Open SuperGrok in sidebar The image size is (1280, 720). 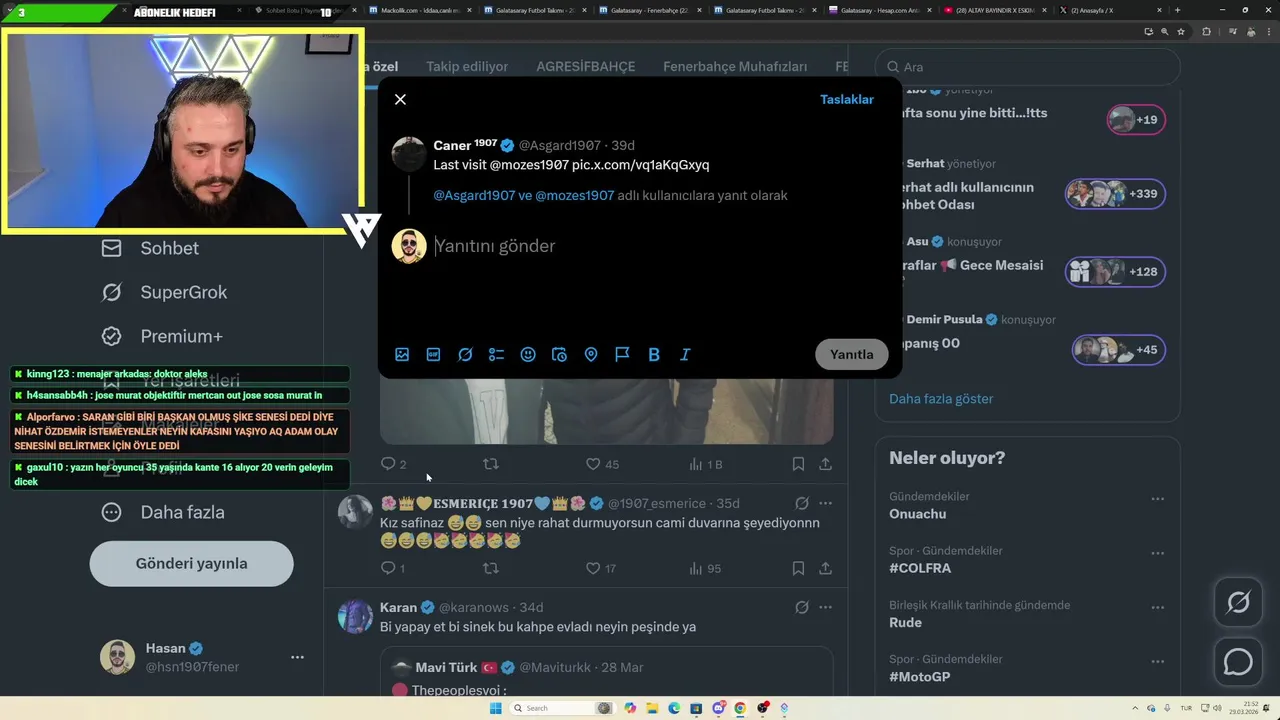click(164, 292)
